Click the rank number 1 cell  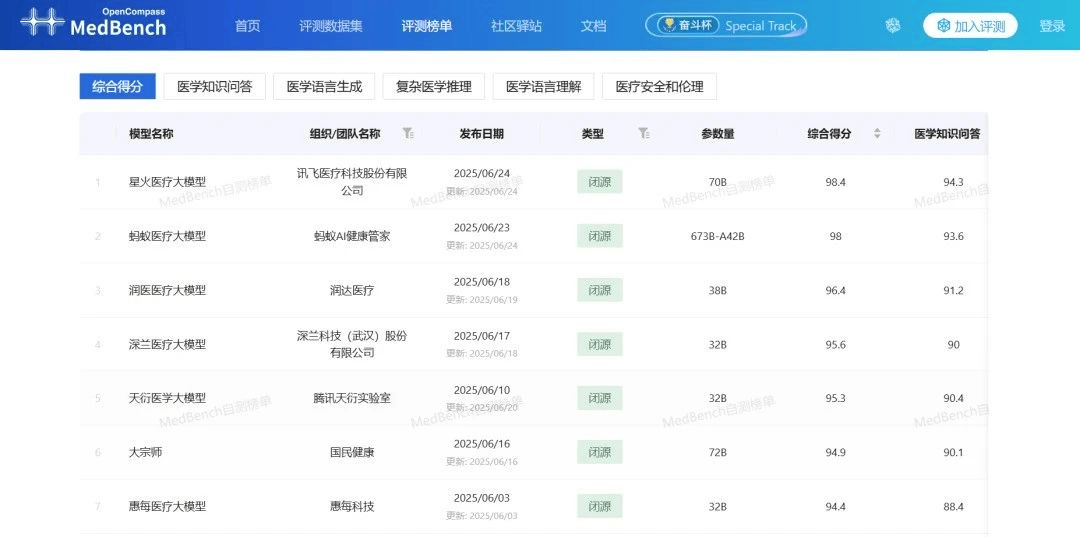[x=98, y=182]
